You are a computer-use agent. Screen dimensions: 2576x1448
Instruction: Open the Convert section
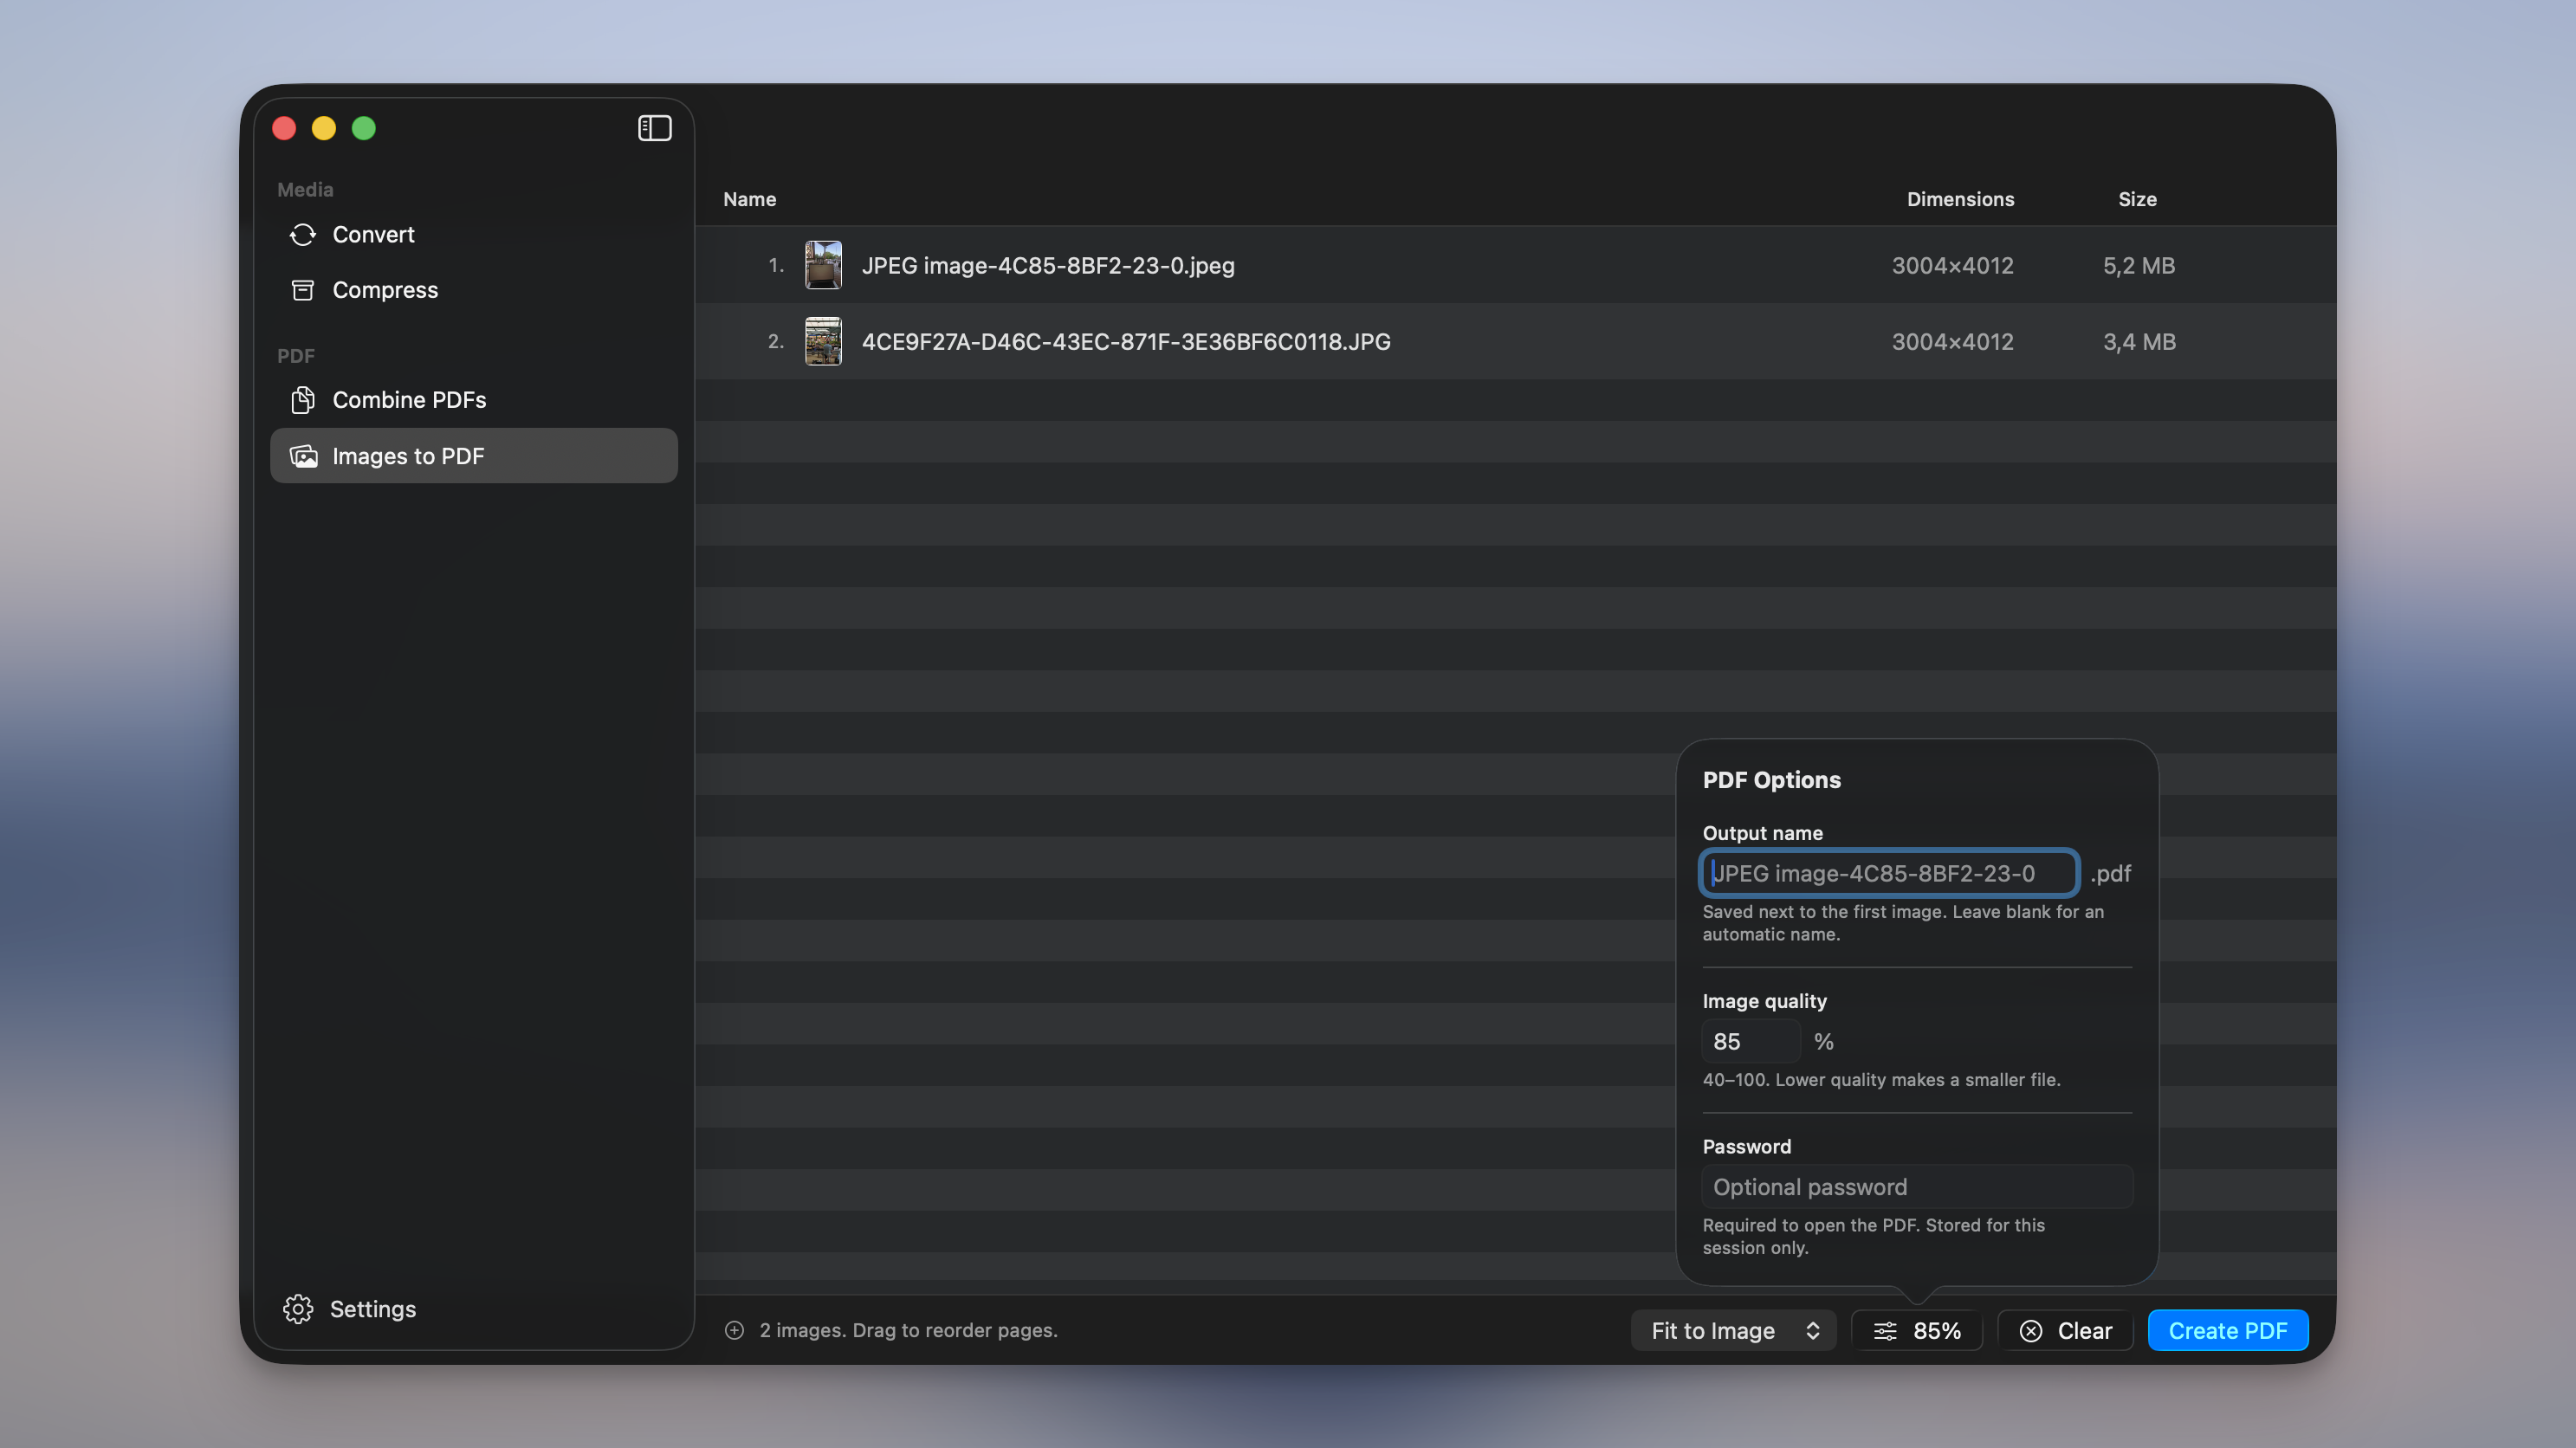(474, 234)
